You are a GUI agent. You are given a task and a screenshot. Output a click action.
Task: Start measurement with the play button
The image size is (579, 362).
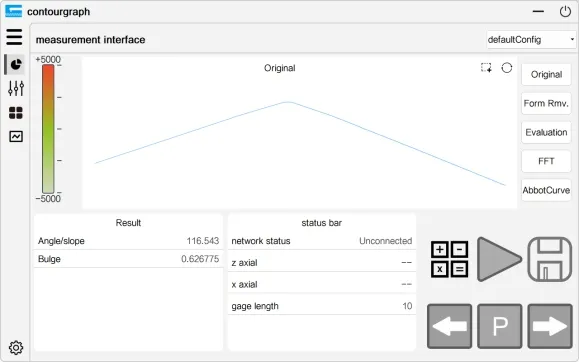(499, 259)
